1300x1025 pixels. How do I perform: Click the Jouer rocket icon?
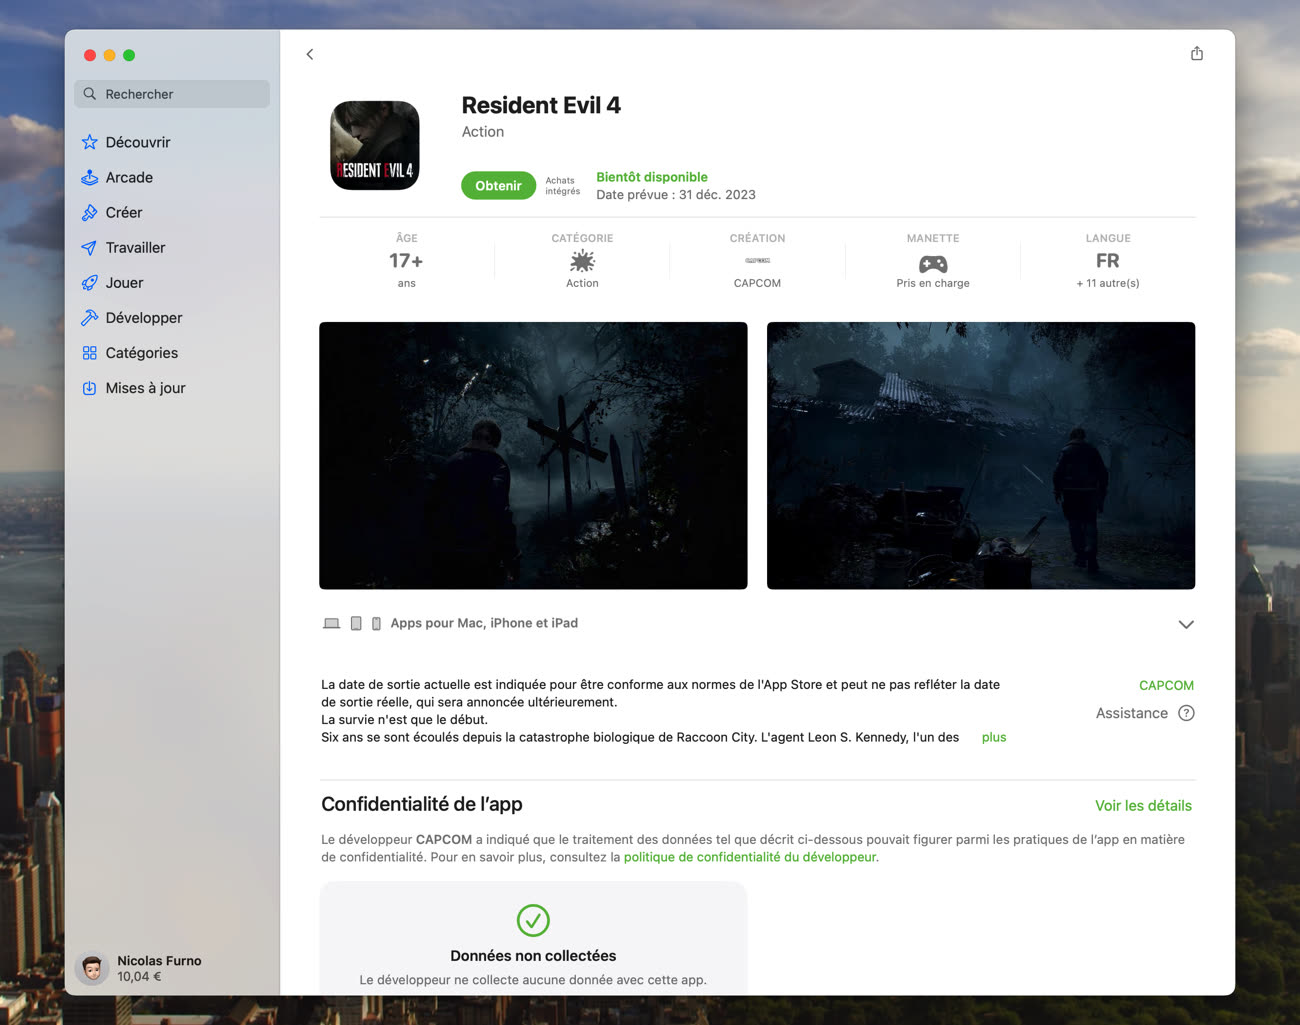tap(90, 283)
